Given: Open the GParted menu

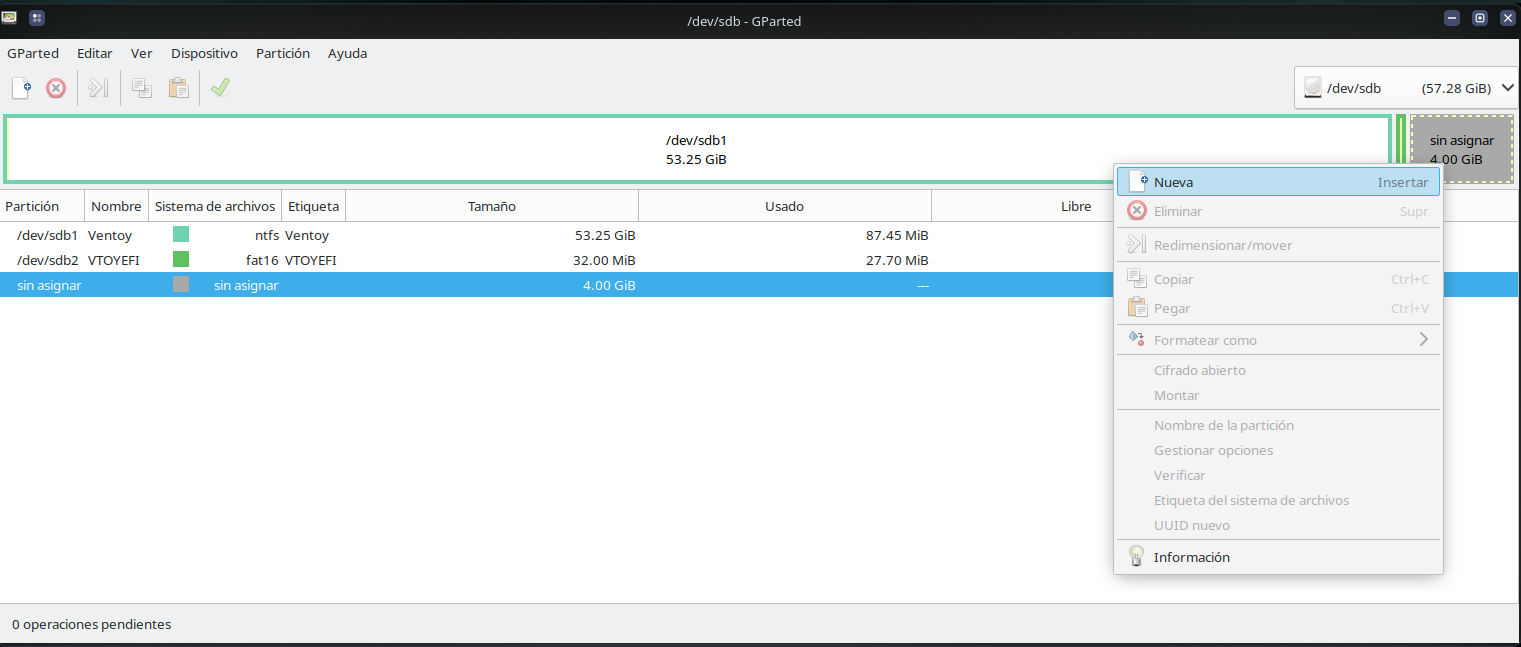Looking at the screenshot, I should (x=33, y=53).
